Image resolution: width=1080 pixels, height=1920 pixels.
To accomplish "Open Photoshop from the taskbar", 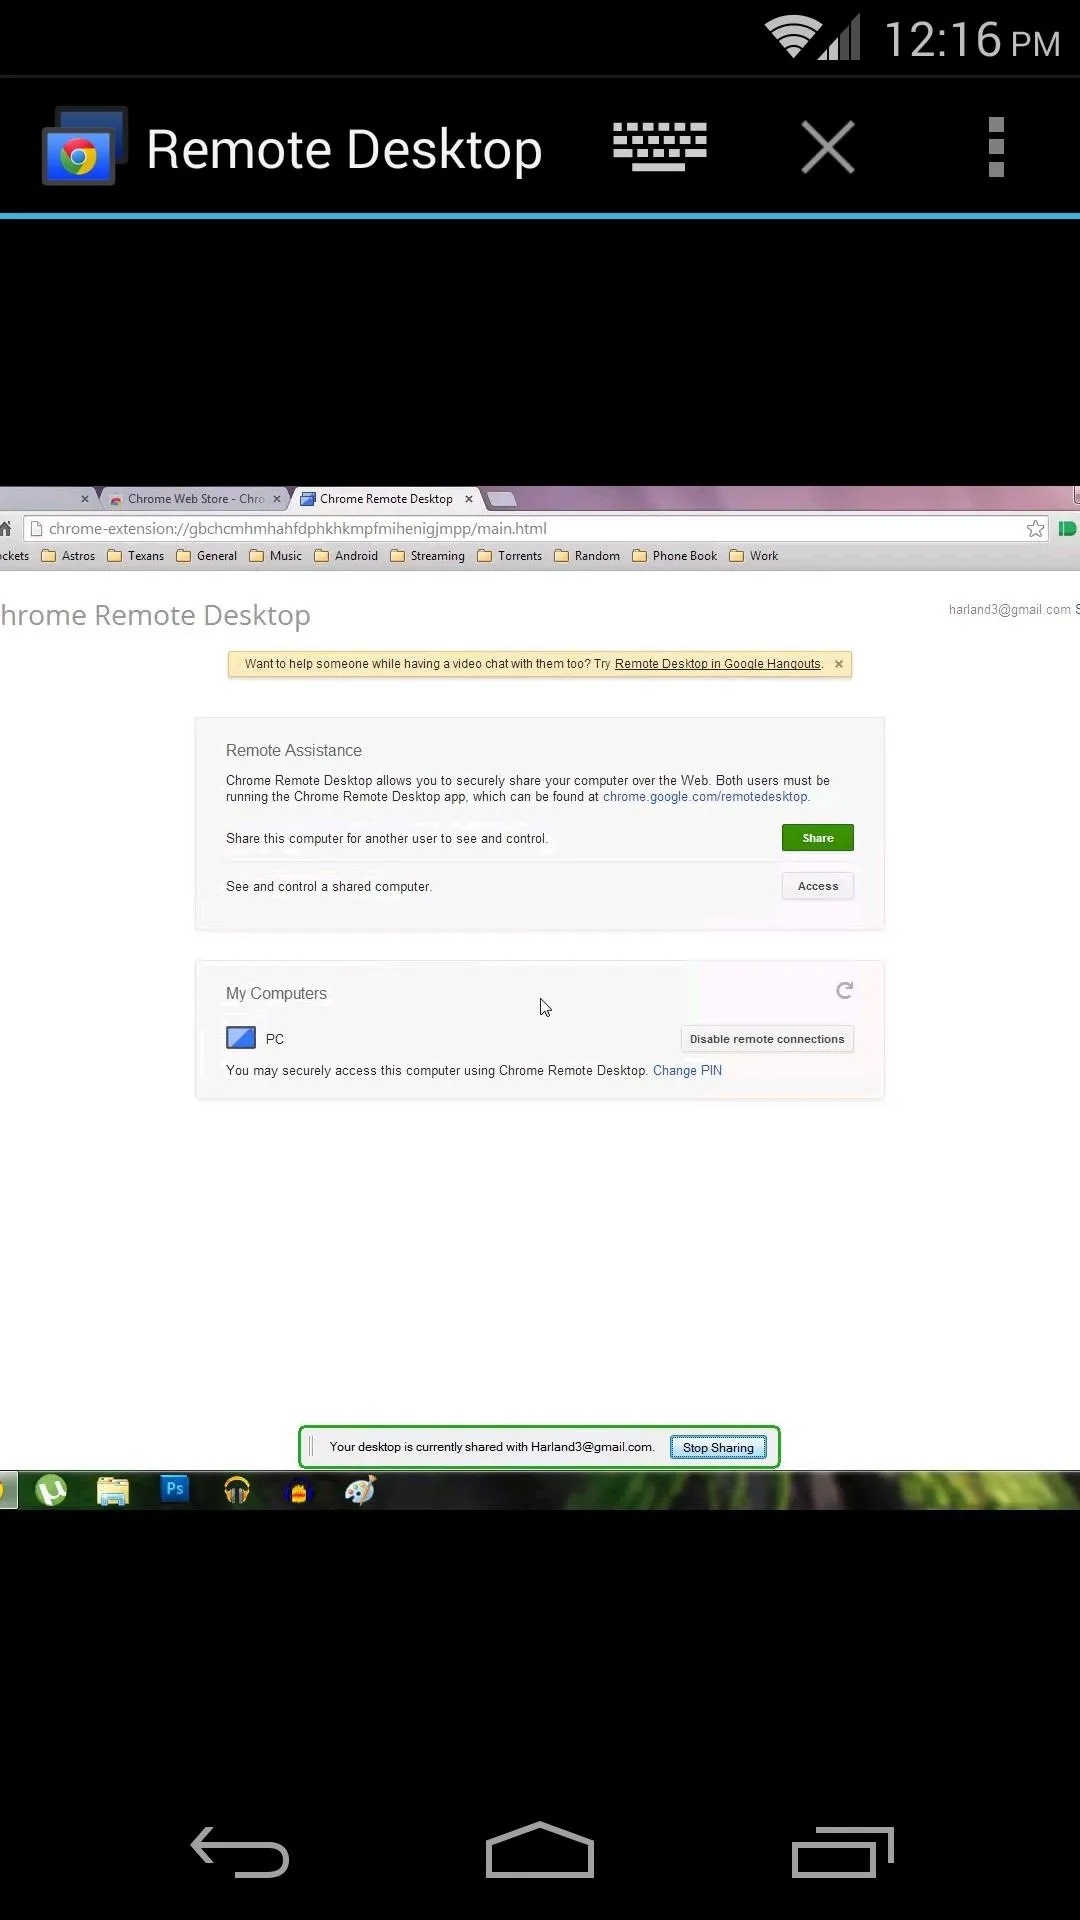I will pos(175,1489).
